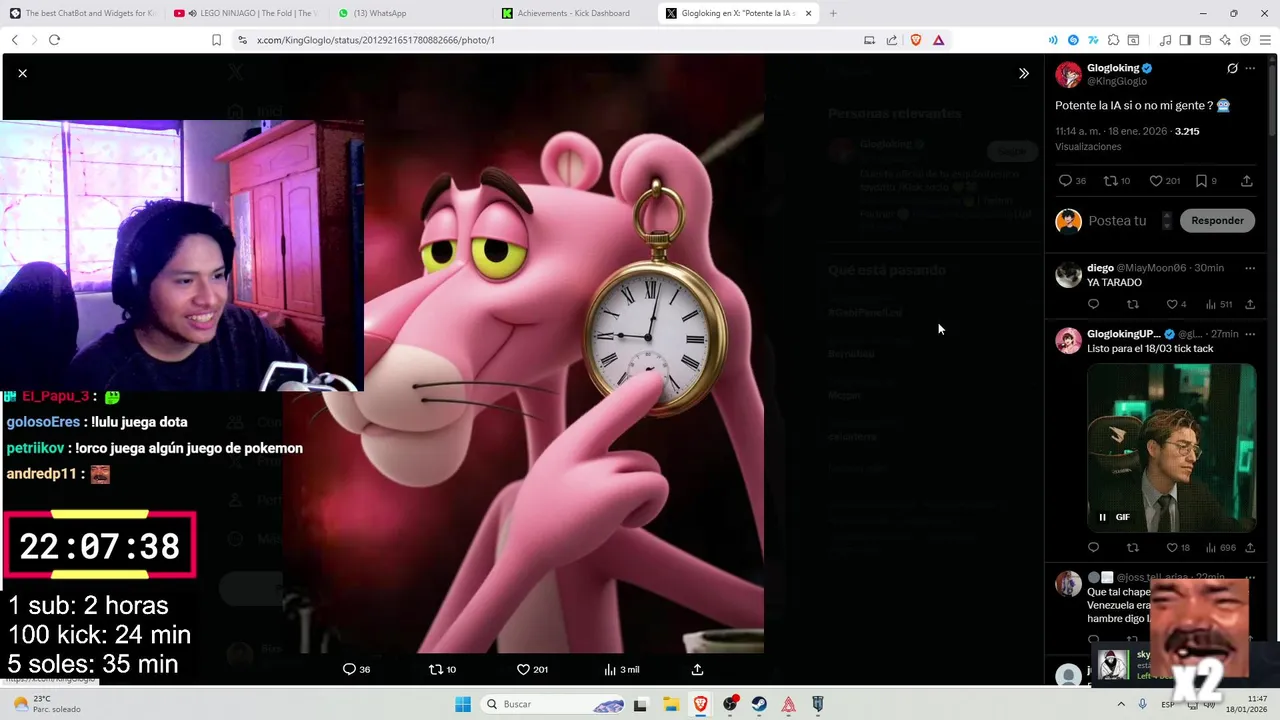Image resolution: width=1280 pixels, height=720 pixels.
Task: Open Glogloking's avatar in the sidebar
Action: [x=1069, y=74]
